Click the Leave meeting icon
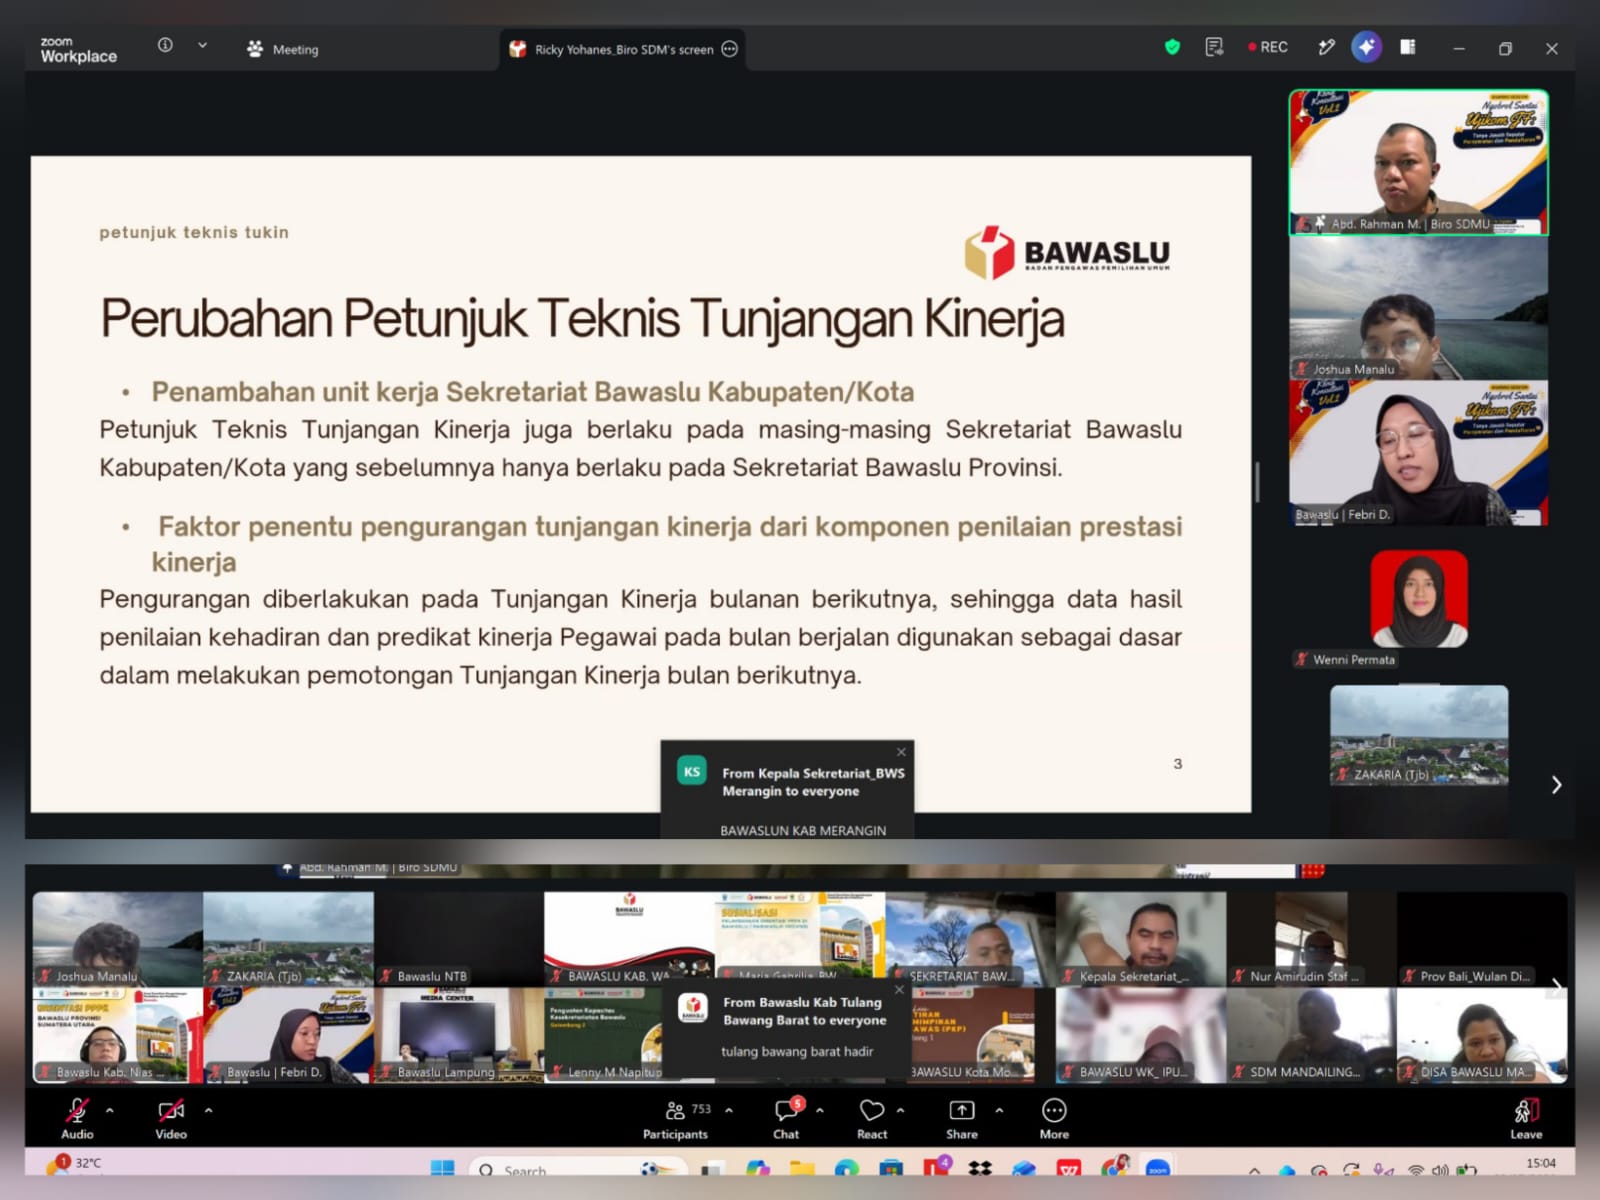 (1526, 1111)
